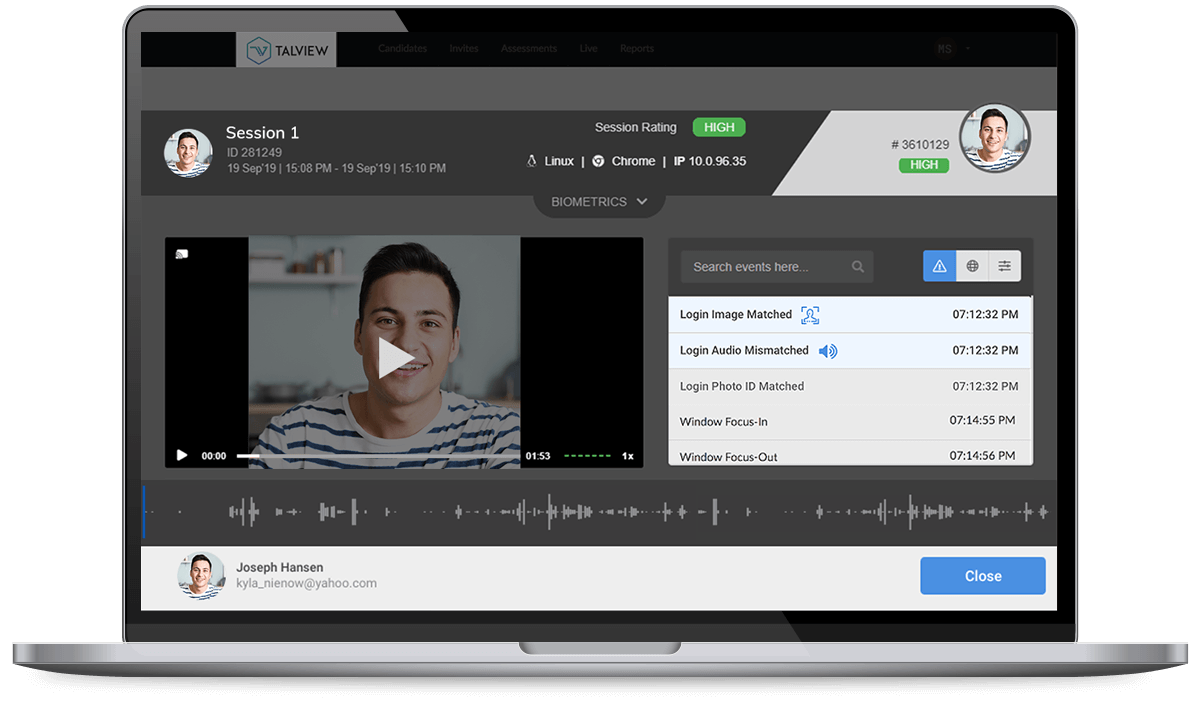Click the candidate avatar next to Session 1
Viewport: 1200px width, 714px height.
point(188,151)
